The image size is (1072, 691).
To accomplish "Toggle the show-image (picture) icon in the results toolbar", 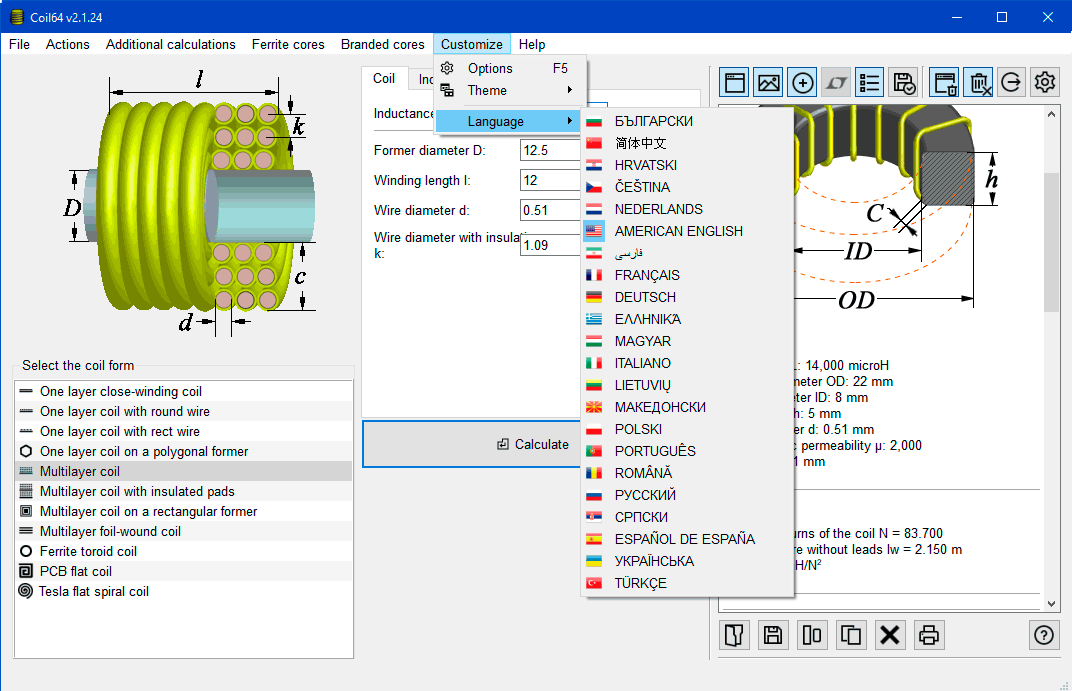I will [768, 83].
